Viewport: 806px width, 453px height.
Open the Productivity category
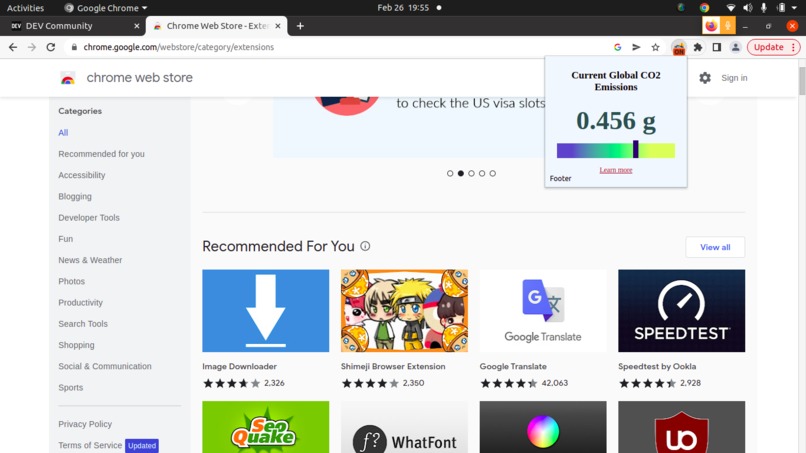81,302
